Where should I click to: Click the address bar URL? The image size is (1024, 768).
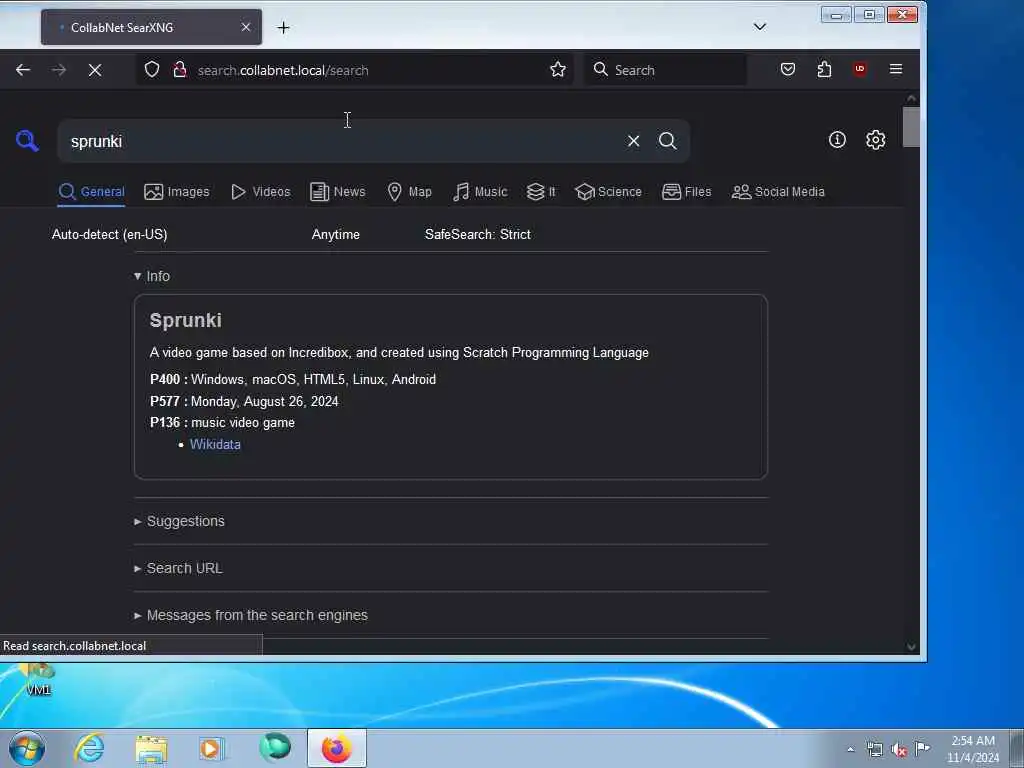[x=283, y=70]
